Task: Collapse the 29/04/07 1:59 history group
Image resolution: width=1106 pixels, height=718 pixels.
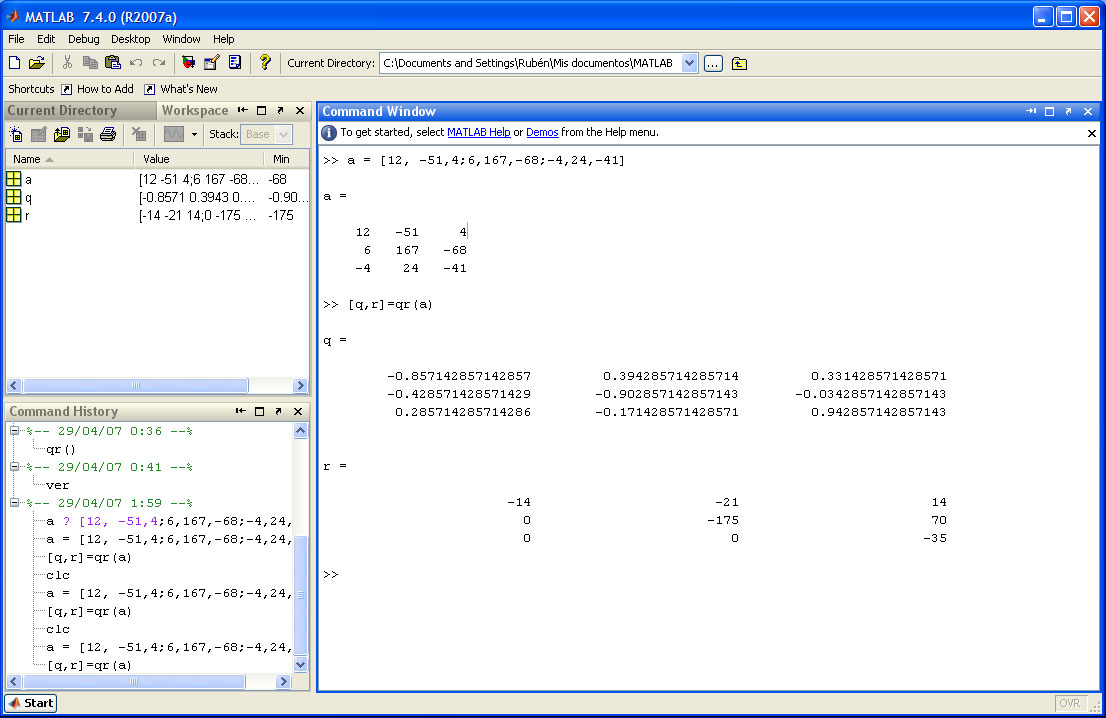Action: [x=15, y=503]
